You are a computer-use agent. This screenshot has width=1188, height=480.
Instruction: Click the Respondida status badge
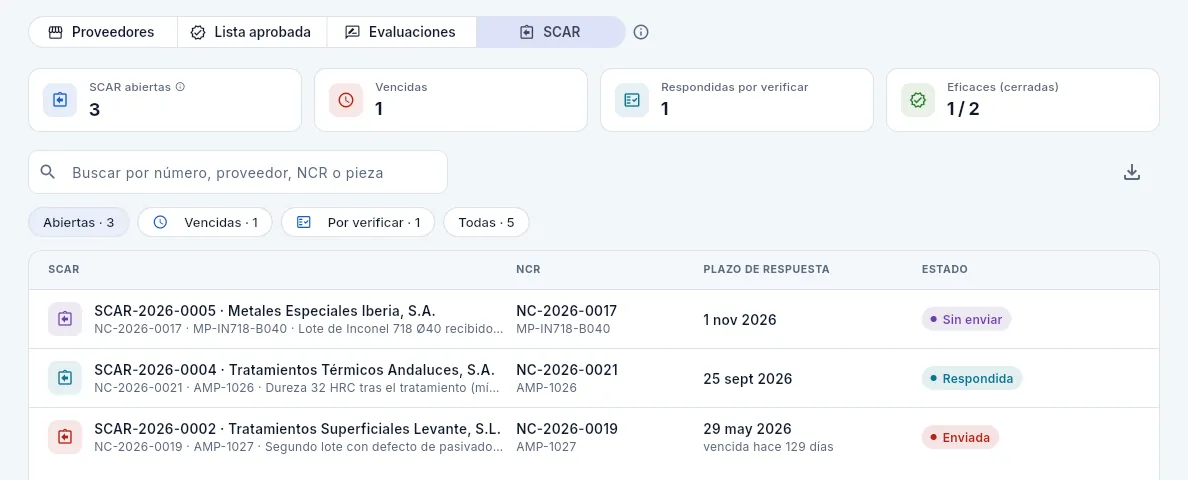click(x=972, y=378)
